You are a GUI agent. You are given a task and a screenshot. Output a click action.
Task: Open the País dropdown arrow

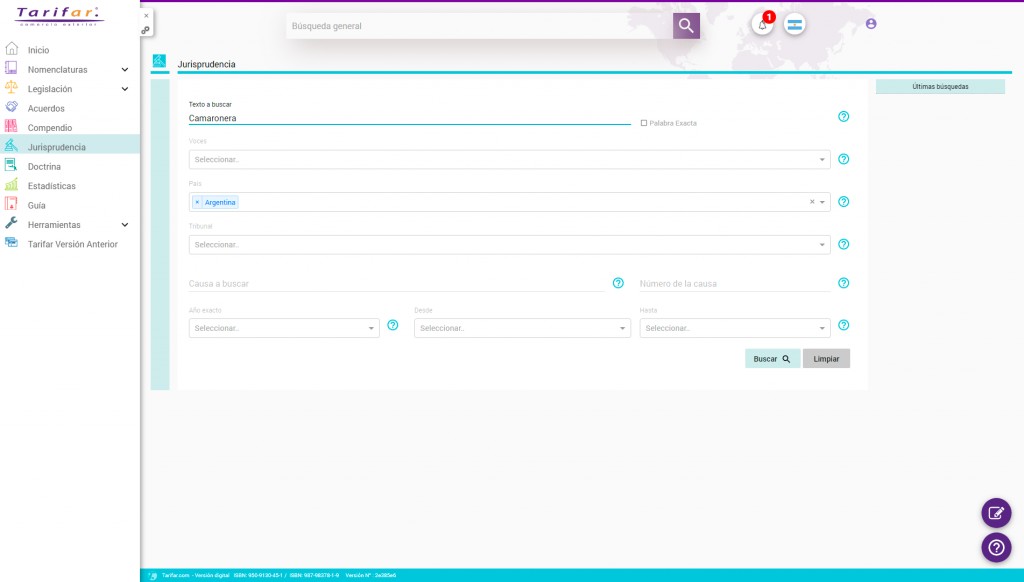click(822, 202)
